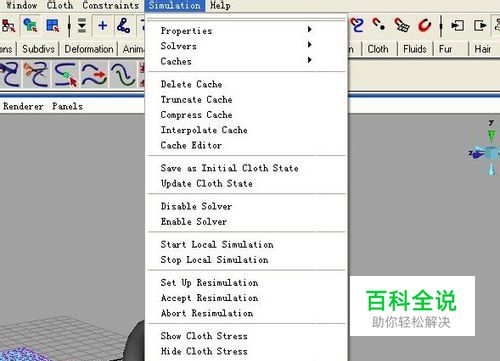Choose Compress Cache

[247, 115]
